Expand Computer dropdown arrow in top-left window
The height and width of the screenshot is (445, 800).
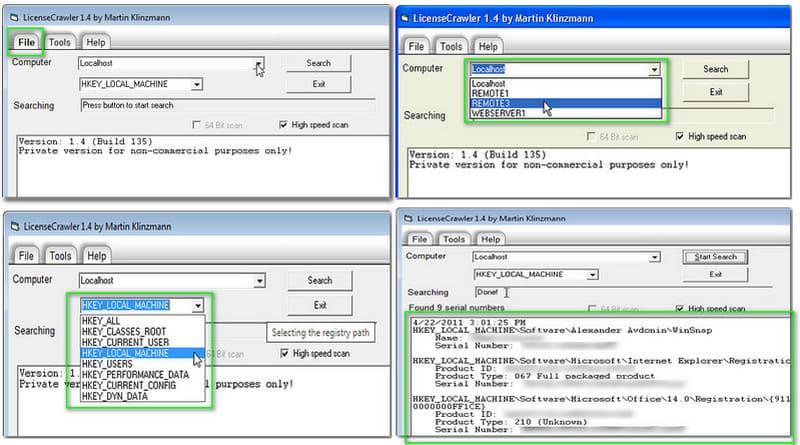(x=259, y=64)
